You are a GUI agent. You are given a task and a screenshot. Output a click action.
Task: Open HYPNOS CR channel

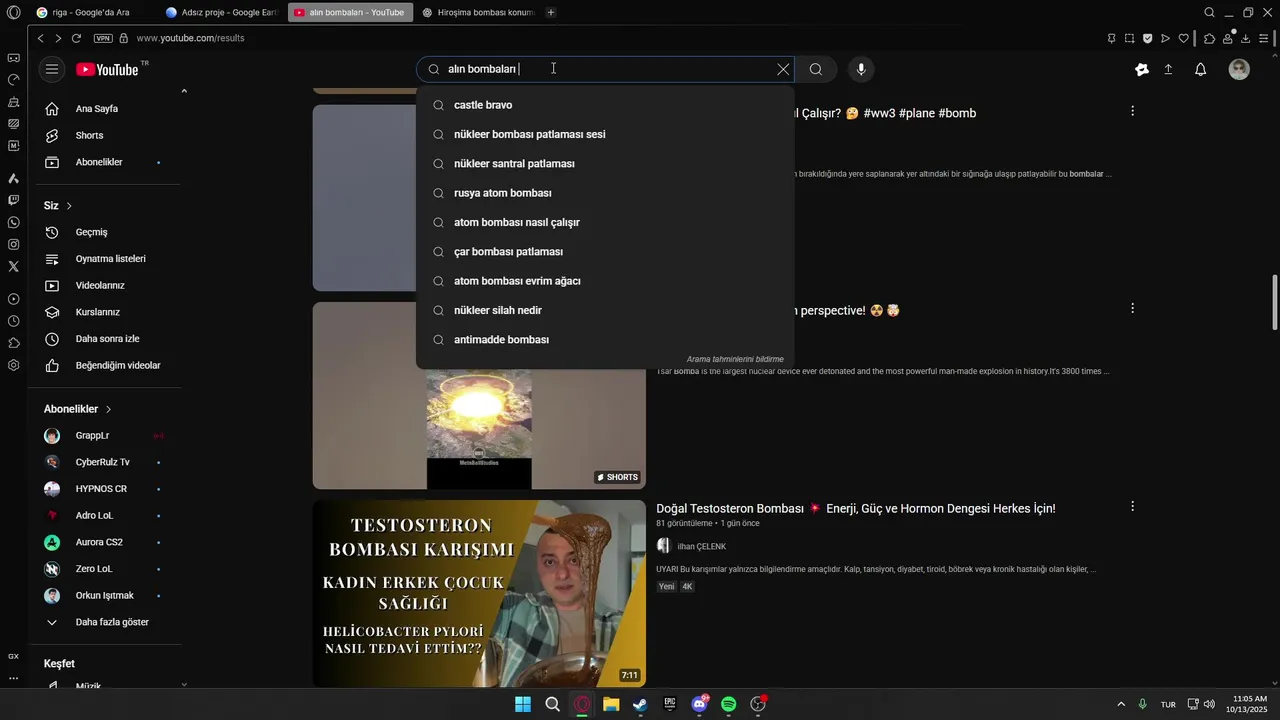tap(105, 489)
